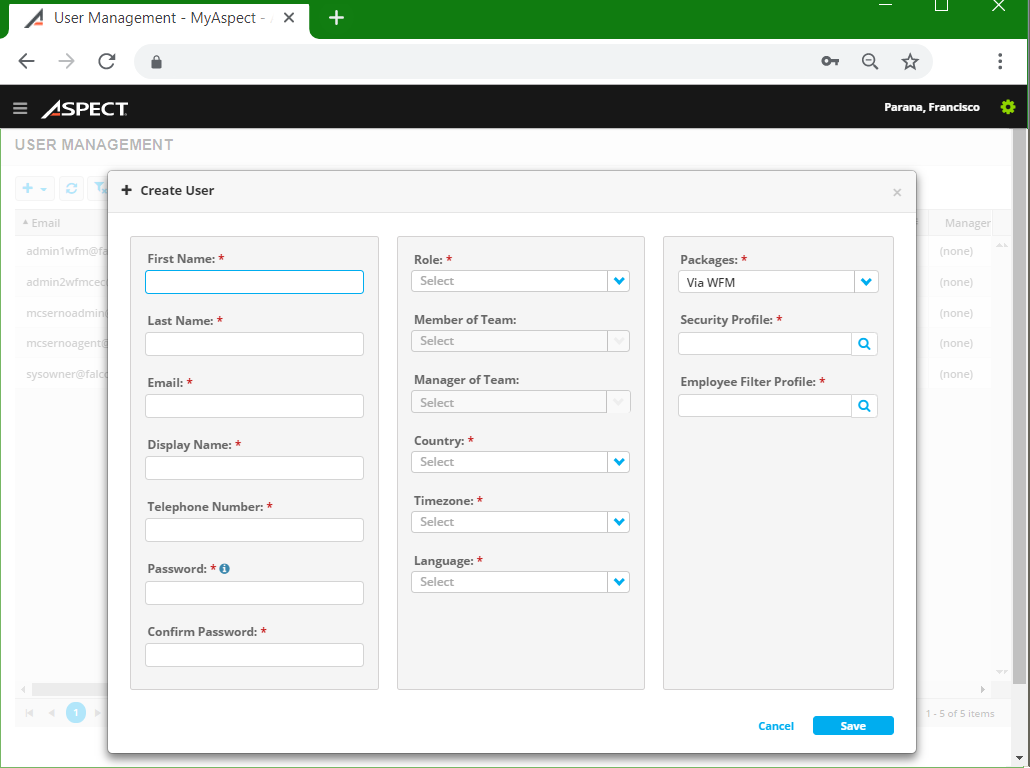
Task: Bookmark the page with the star icon
Action: click(910, 61)
